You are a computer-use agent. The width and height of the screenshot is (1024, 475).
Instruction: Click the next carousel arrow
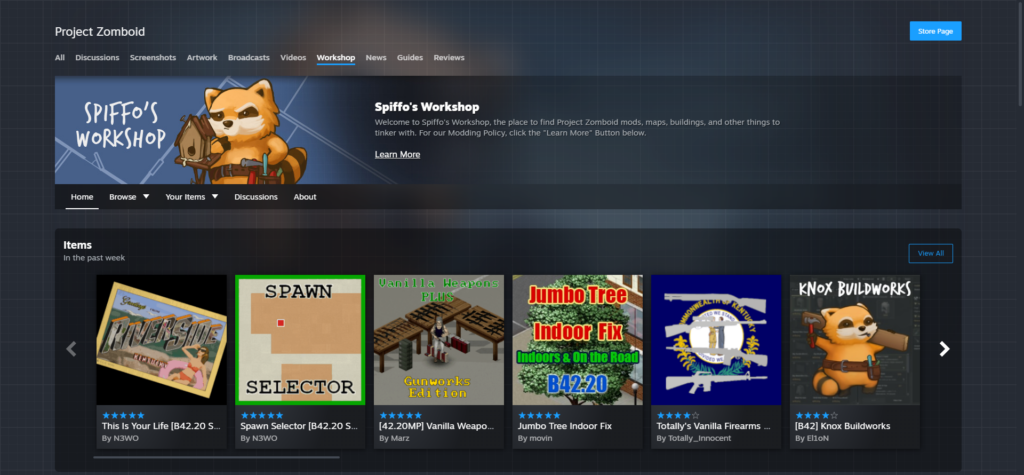point(944,349)
